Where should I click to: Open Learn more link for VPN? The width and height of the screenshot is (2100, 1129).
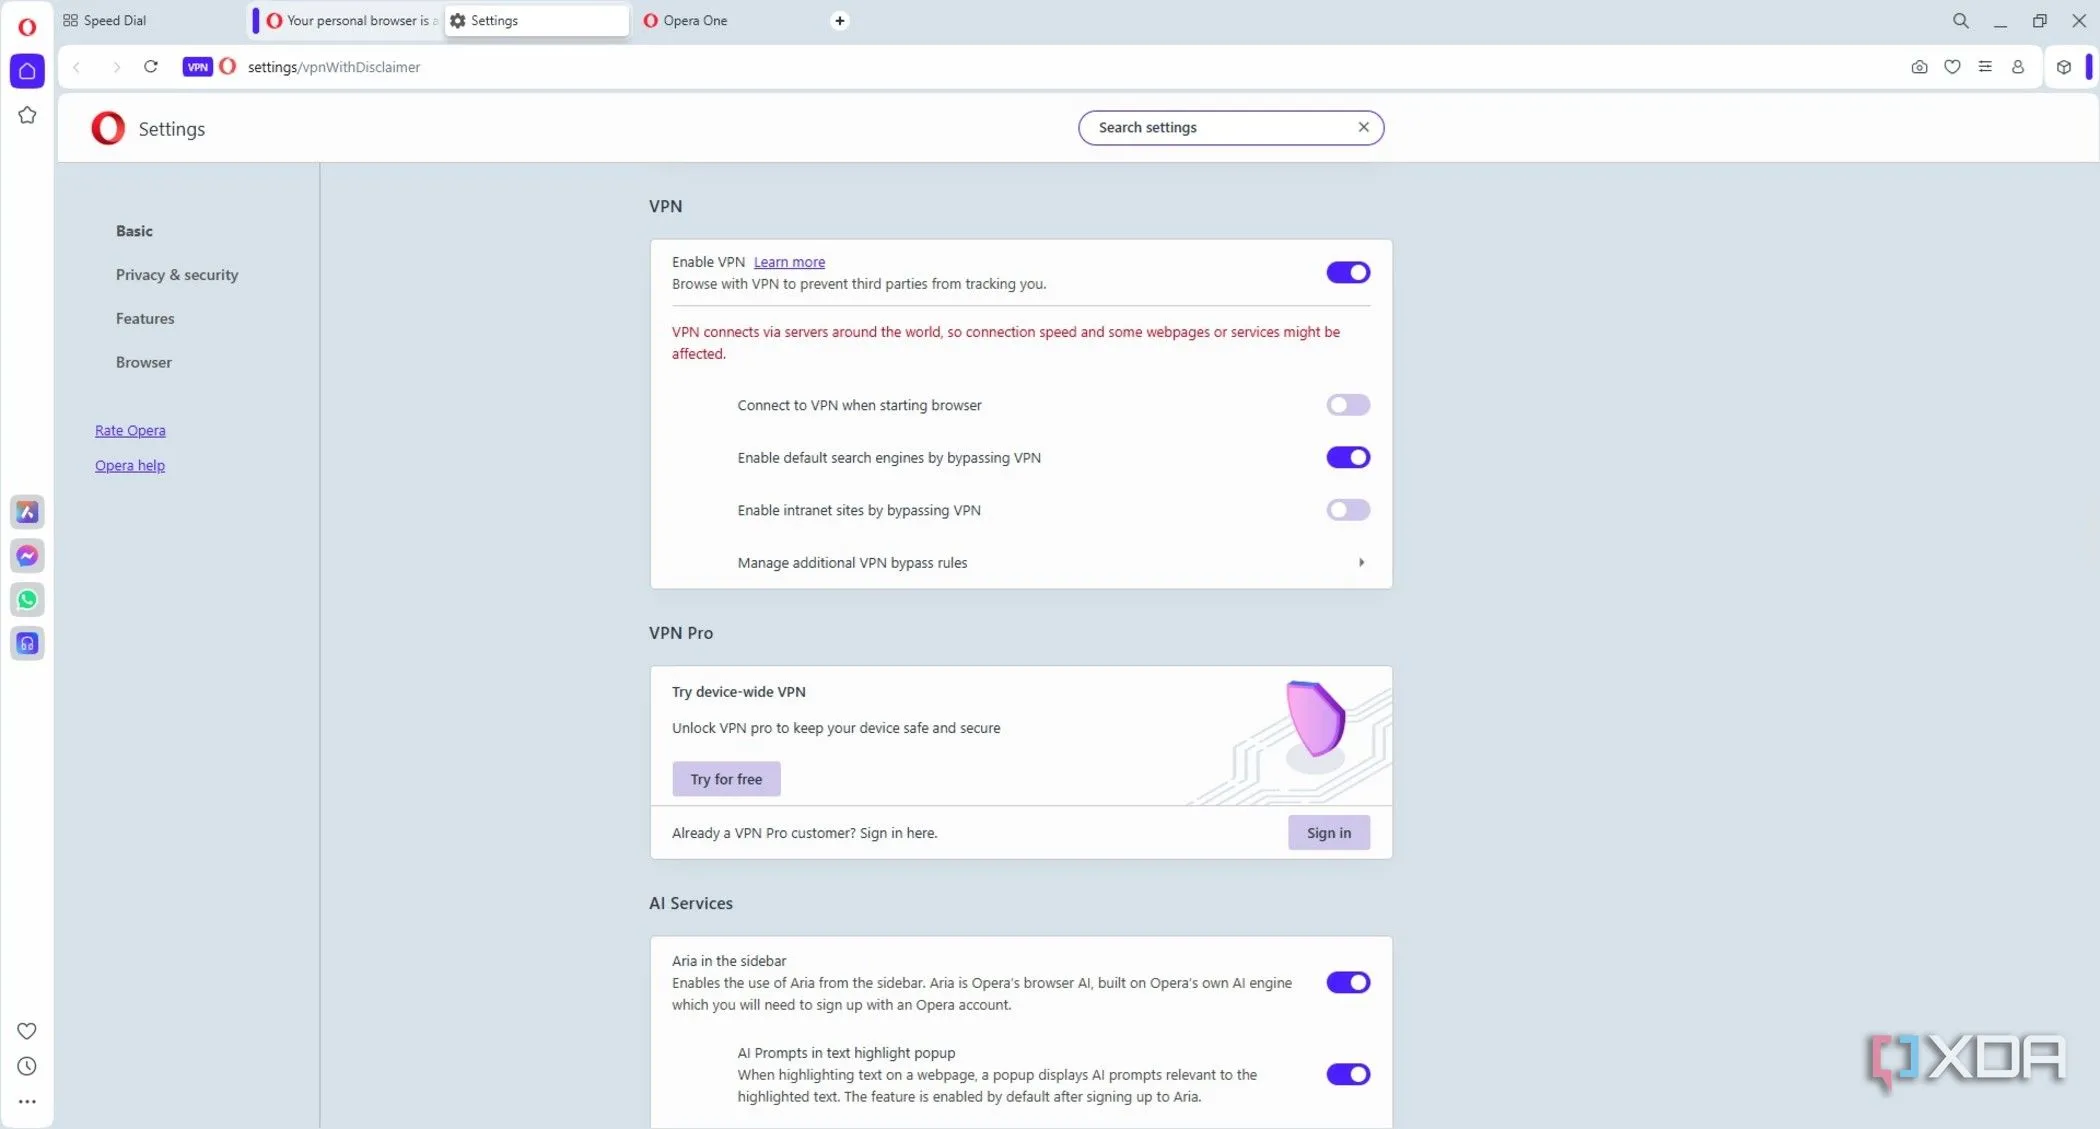pyautogui.click(x=789, y=262)
